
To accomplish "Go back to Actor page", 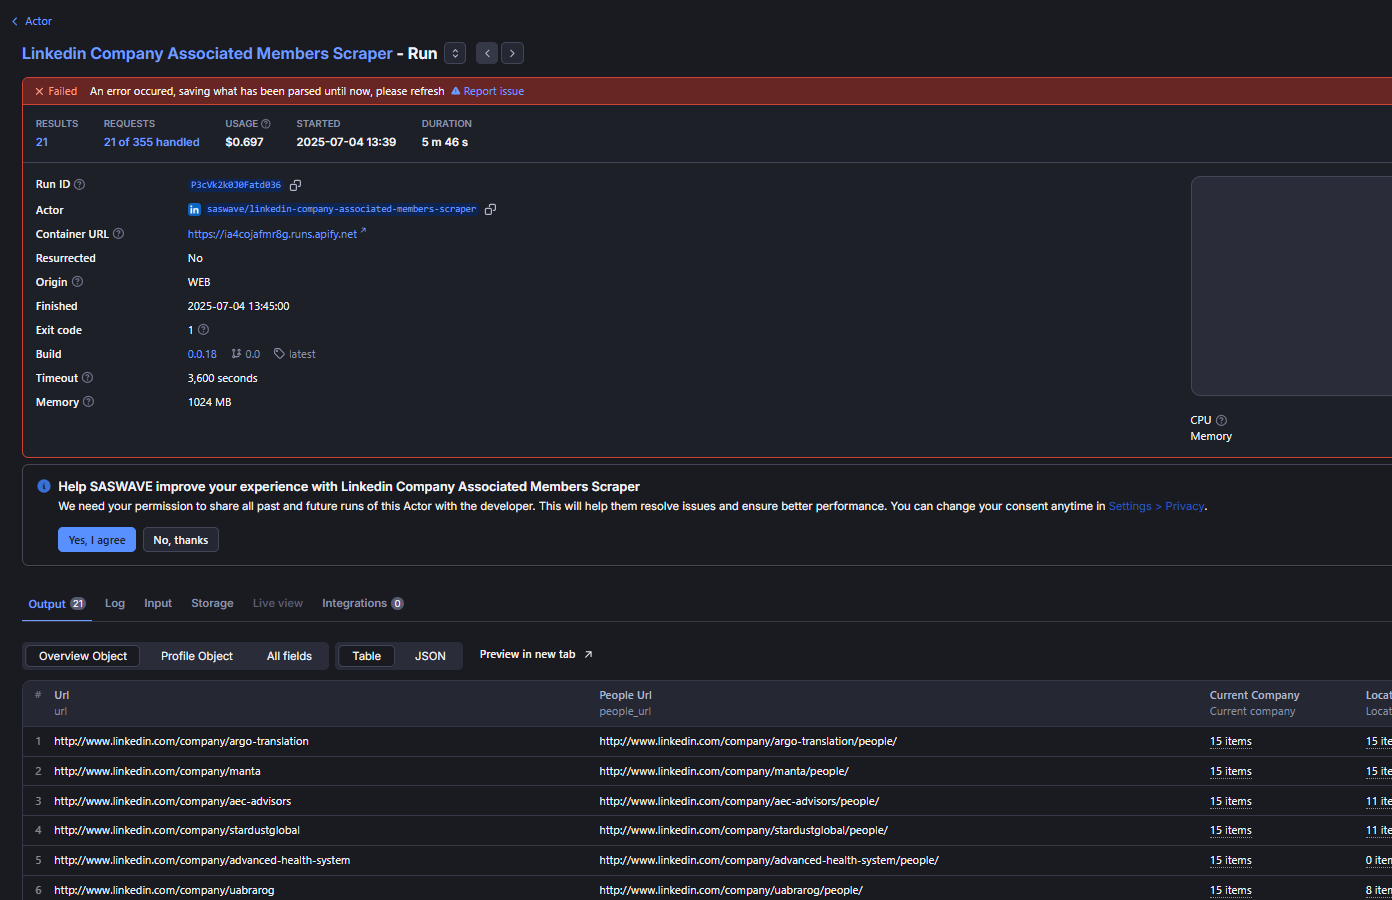I will coord(32,21).
